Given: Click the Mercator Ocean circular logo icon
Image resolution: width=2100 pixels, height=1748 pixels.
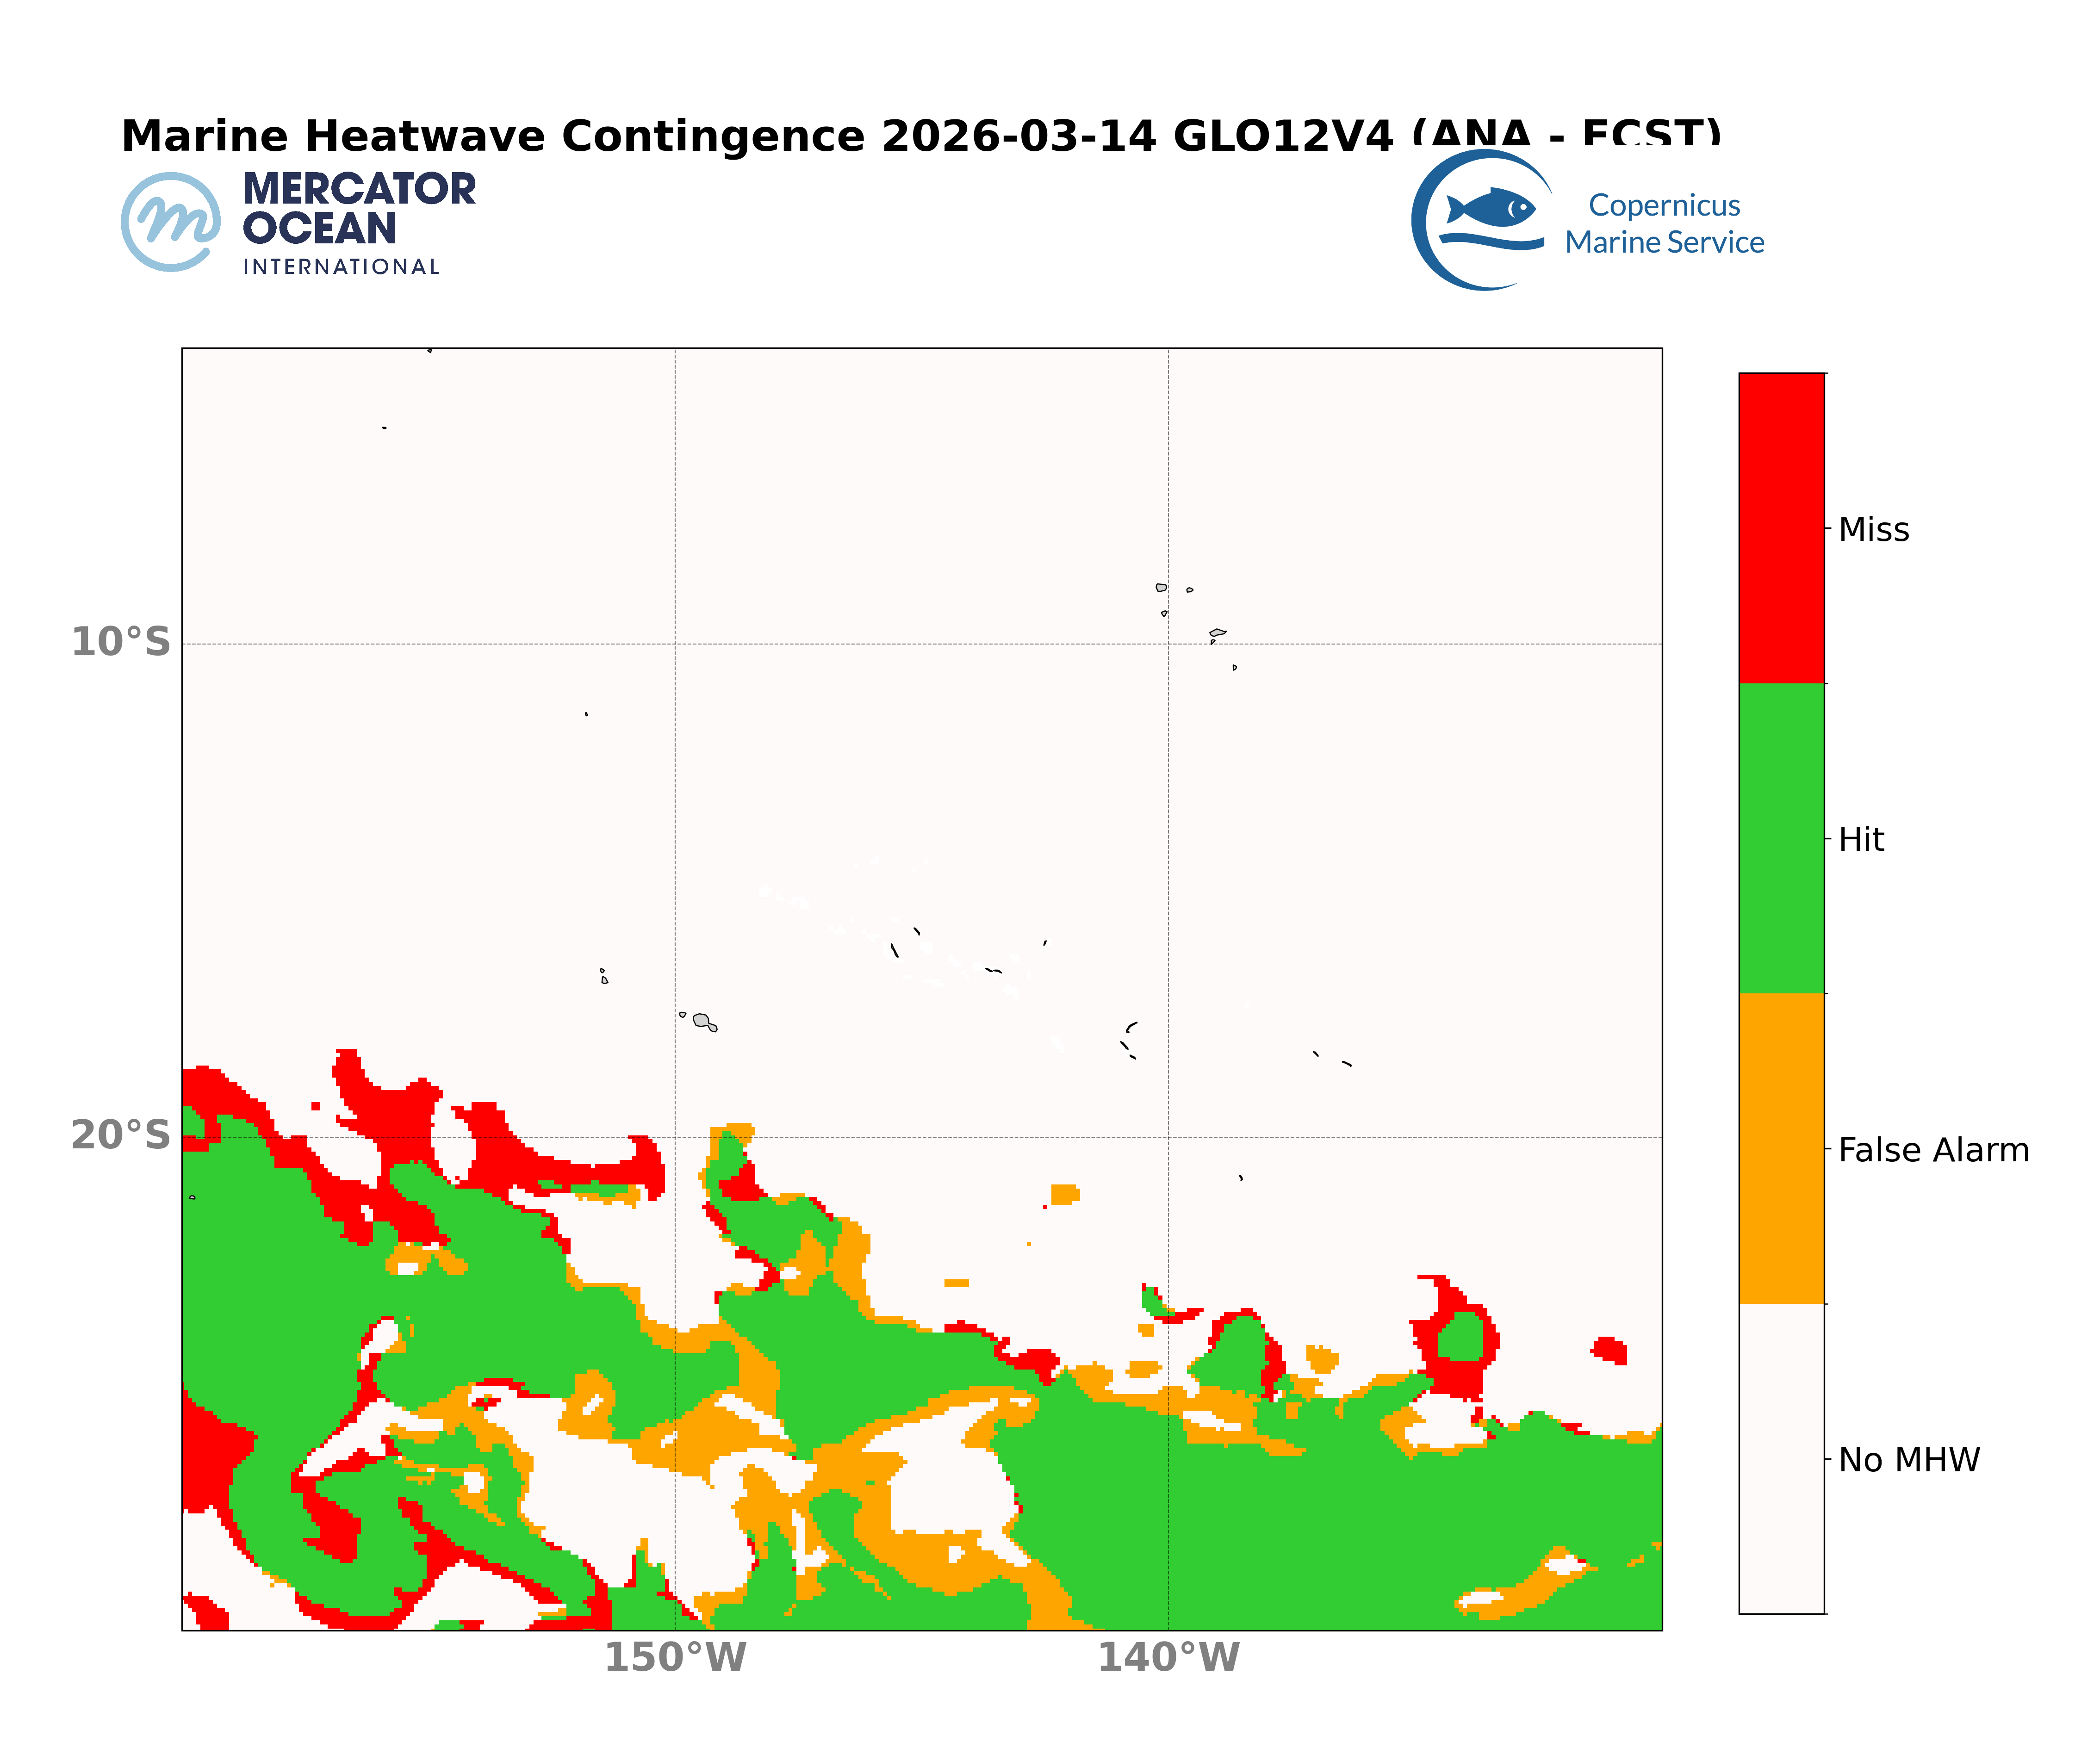Looking at the screenshot, I should point(171,221).
